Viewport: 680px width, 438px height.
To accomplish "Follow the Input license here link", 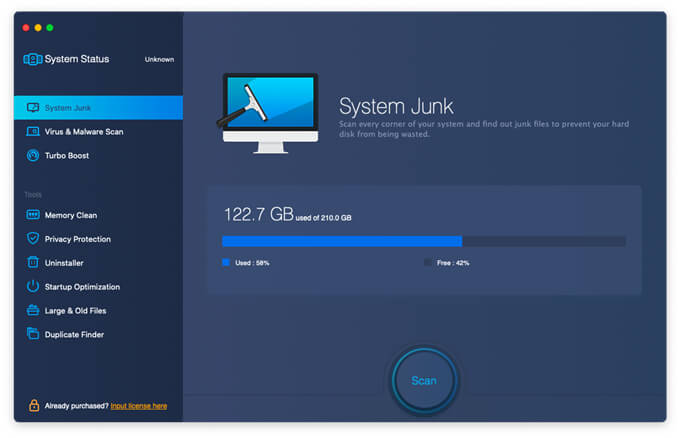I will (139, 406).
